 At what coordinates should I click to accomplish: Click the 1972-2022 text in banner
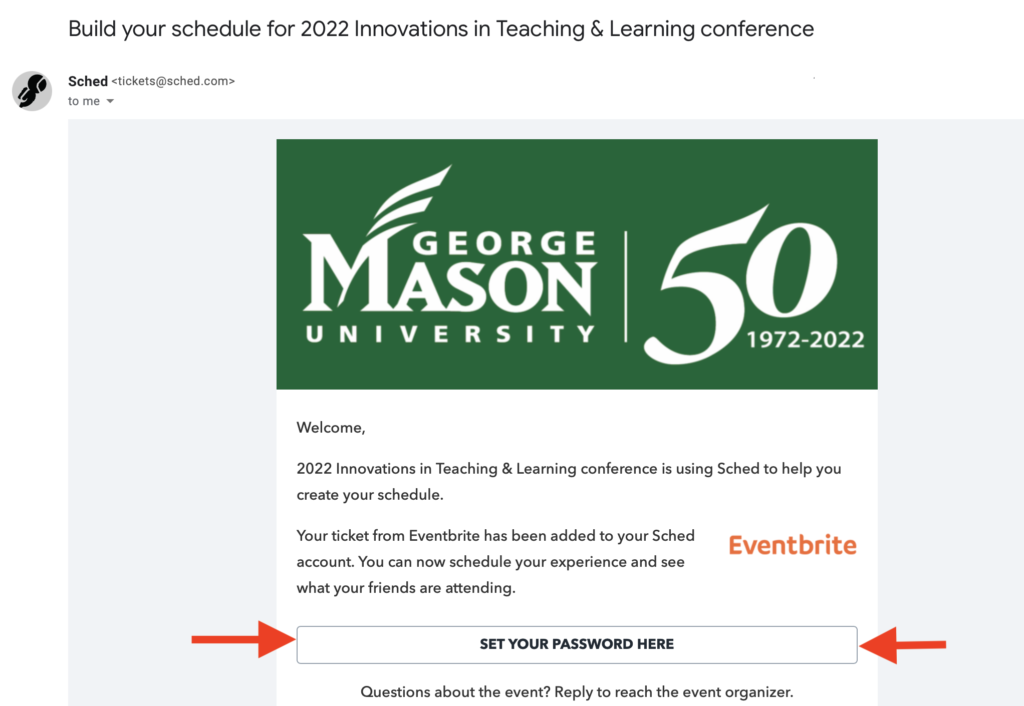click(805, 340)
